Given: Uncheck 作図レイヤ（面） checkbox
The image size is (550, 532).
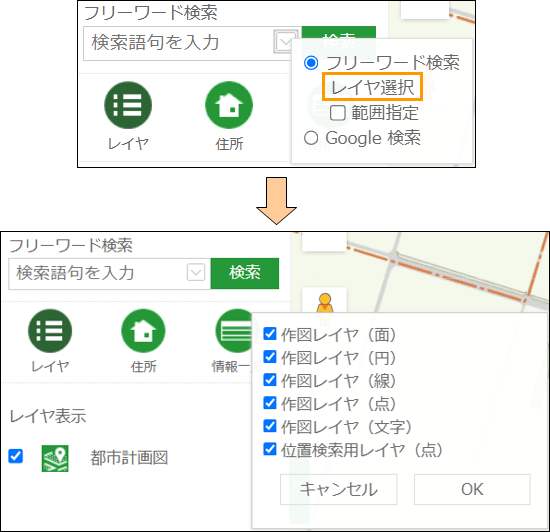Looking at the screenshot, I should [270, 334].
